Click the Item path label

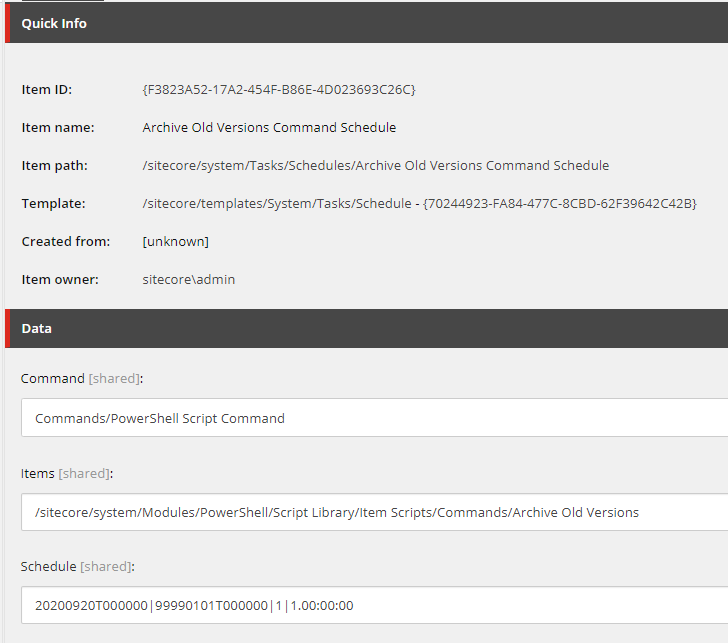[x=55, y=165]
